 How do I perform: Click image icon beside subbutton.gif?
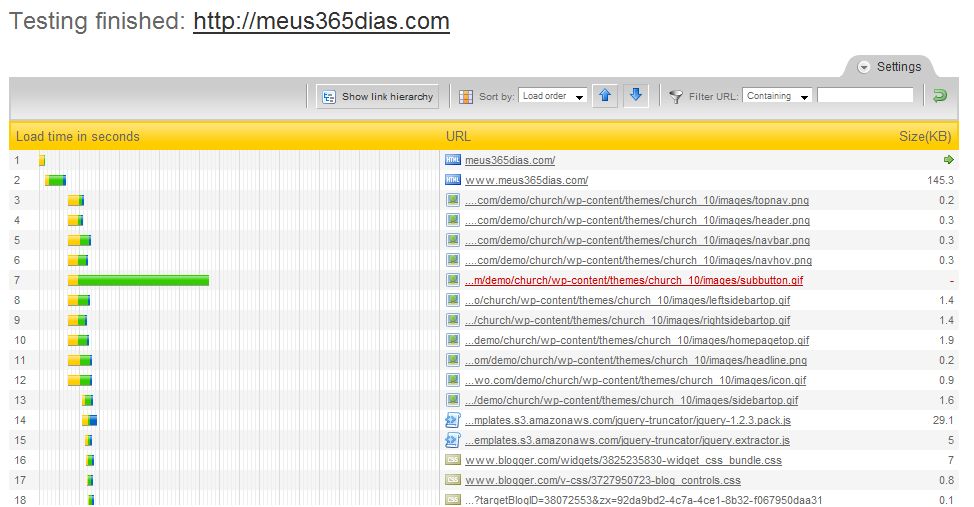[x=453, y=280]
